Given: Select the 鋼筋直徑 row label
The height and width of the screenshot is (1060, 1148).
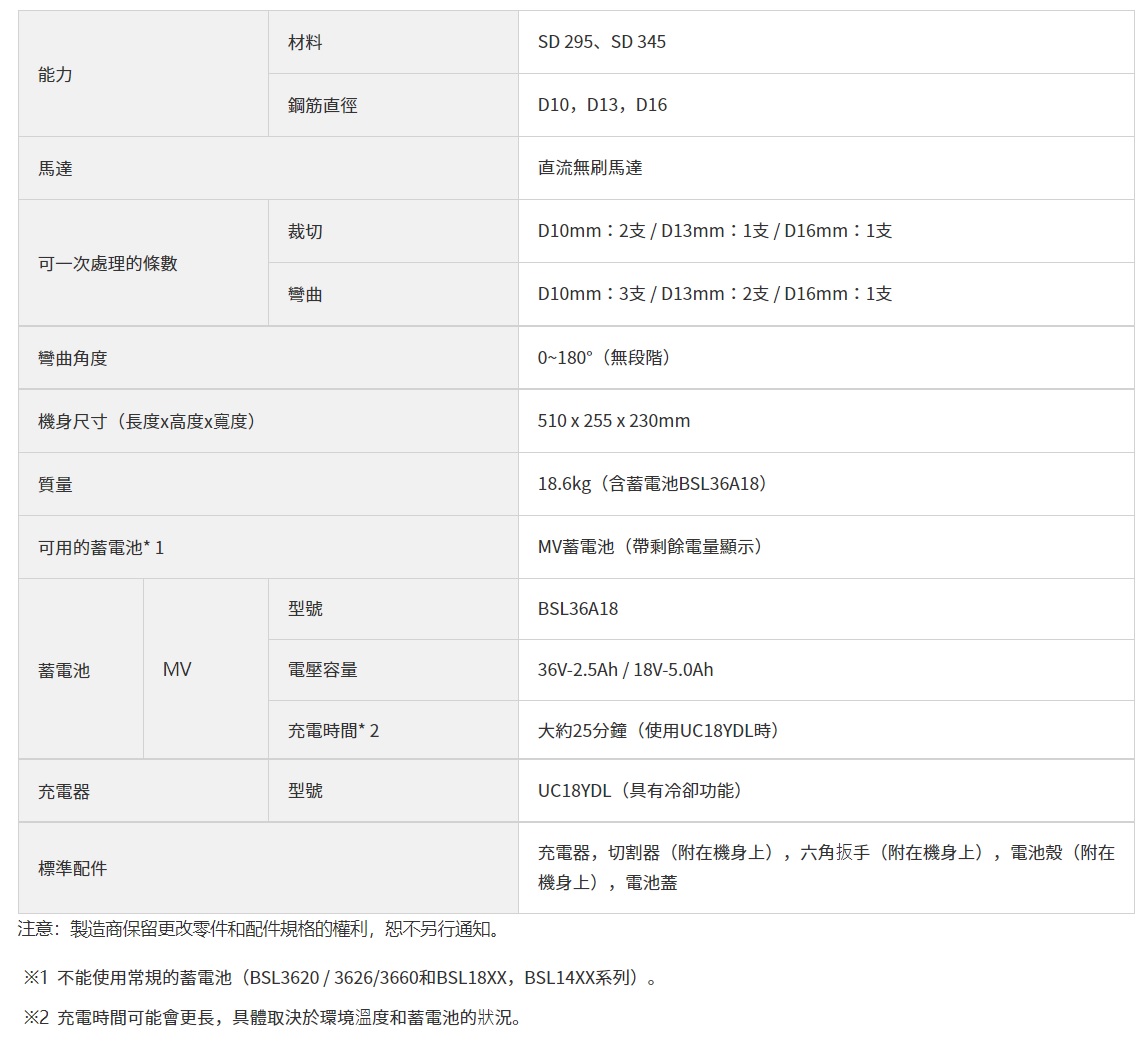Looking at the screenshot, I should pyautogui.click(x=322, y=105).
